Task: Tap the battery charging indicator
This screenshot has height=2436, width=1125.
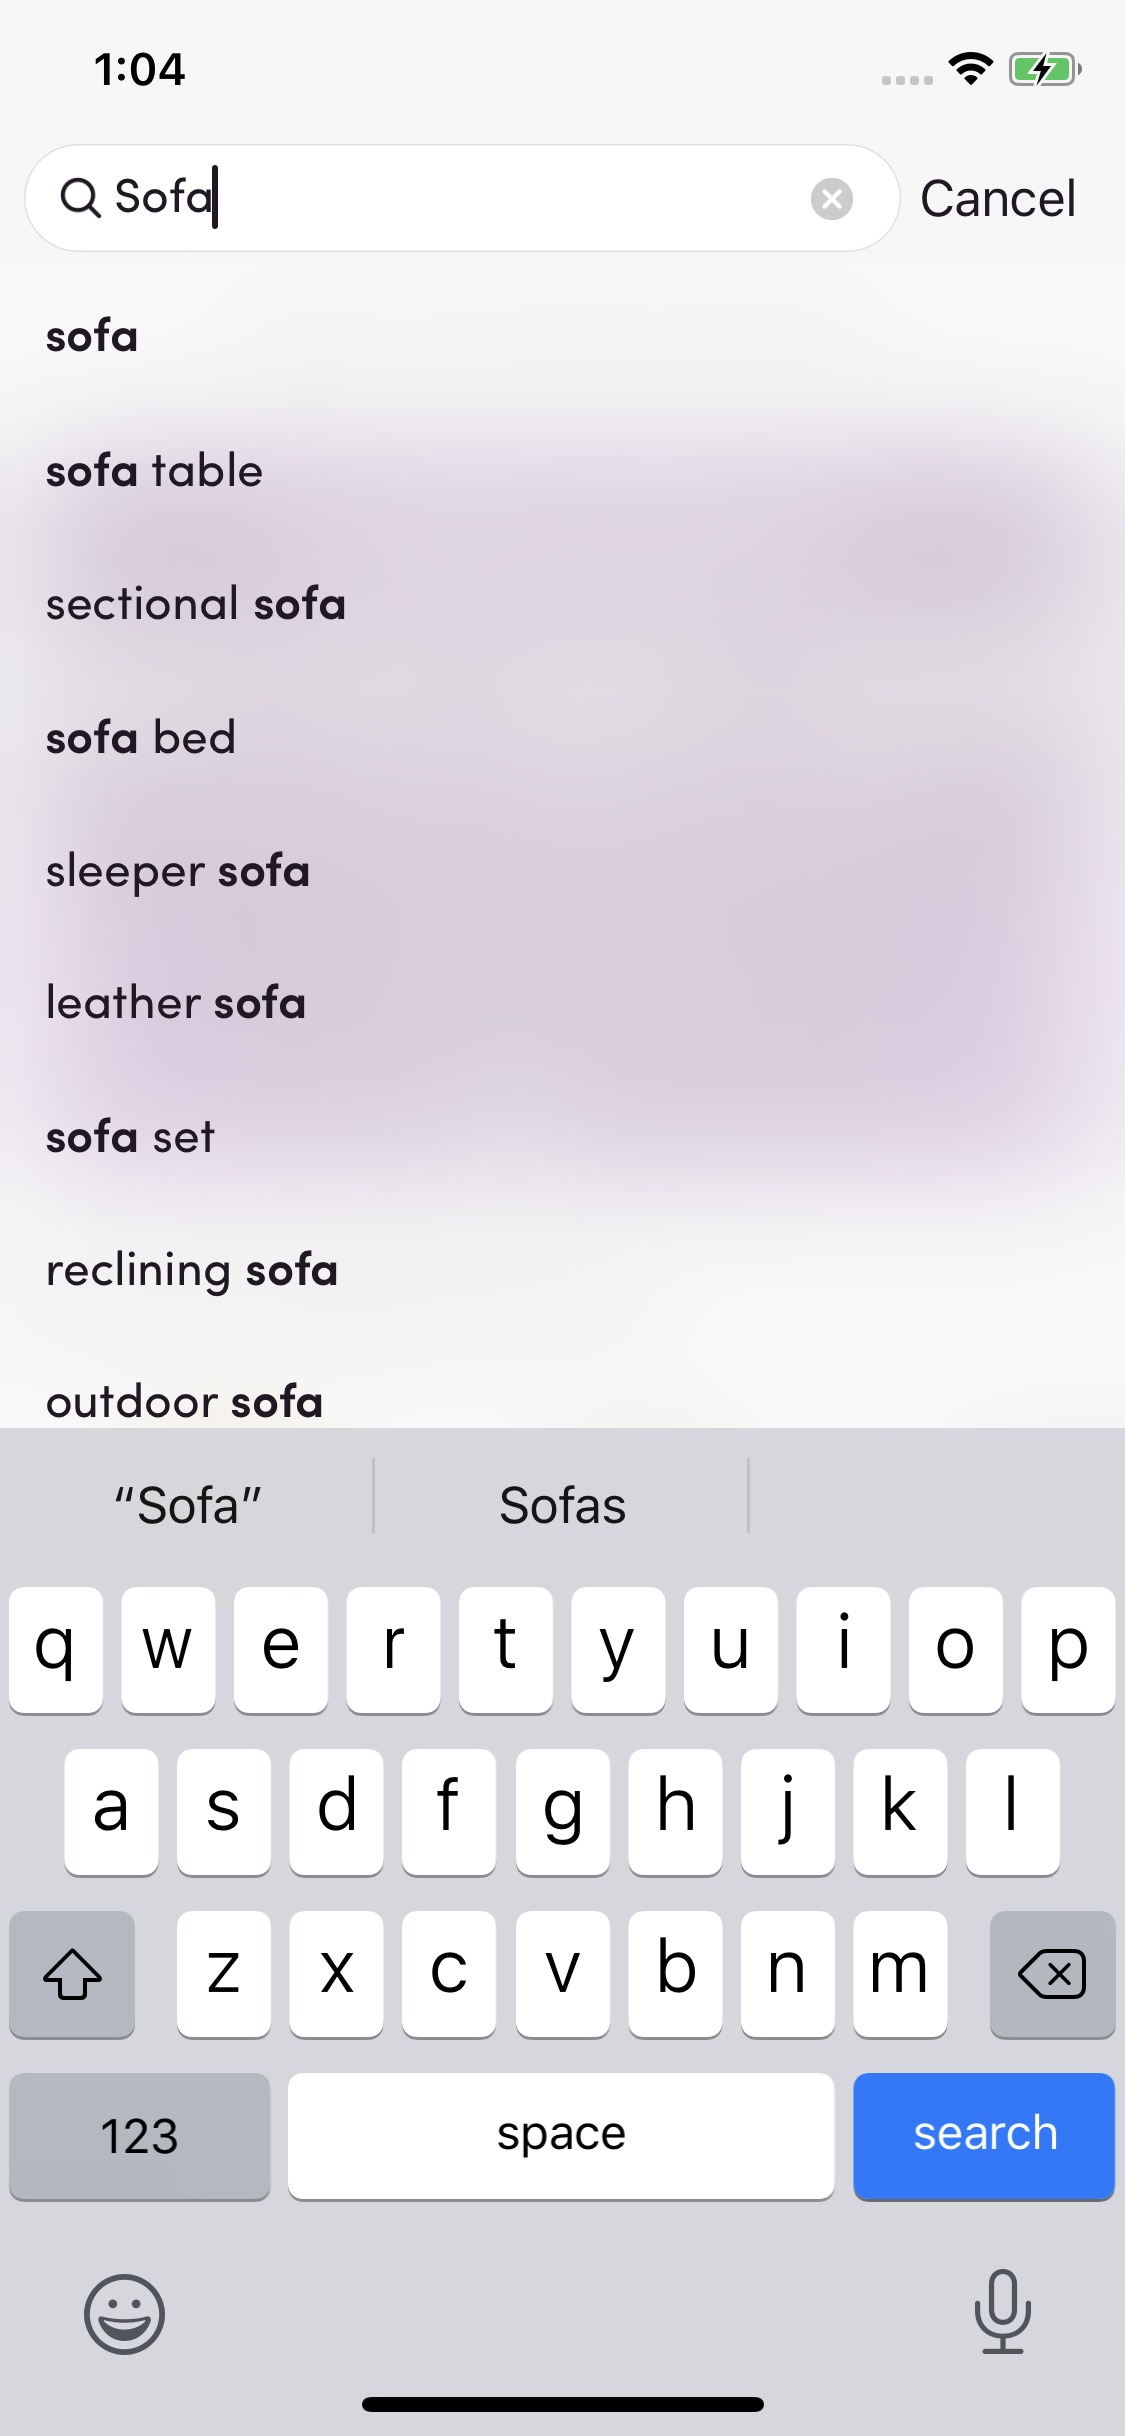Action: (1042, 67)
